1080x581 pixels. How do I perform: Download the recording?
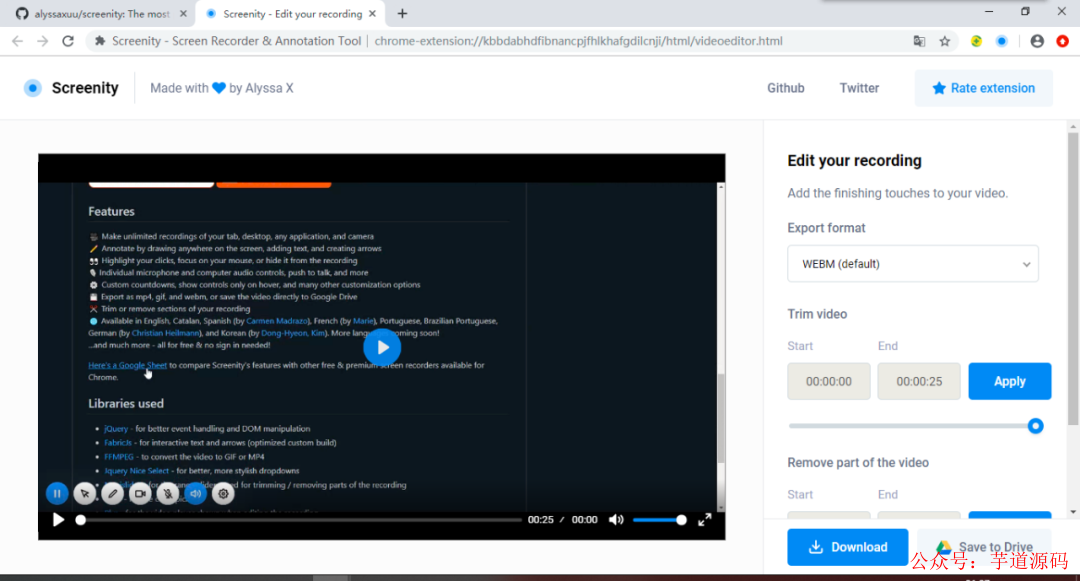point(847,547)
